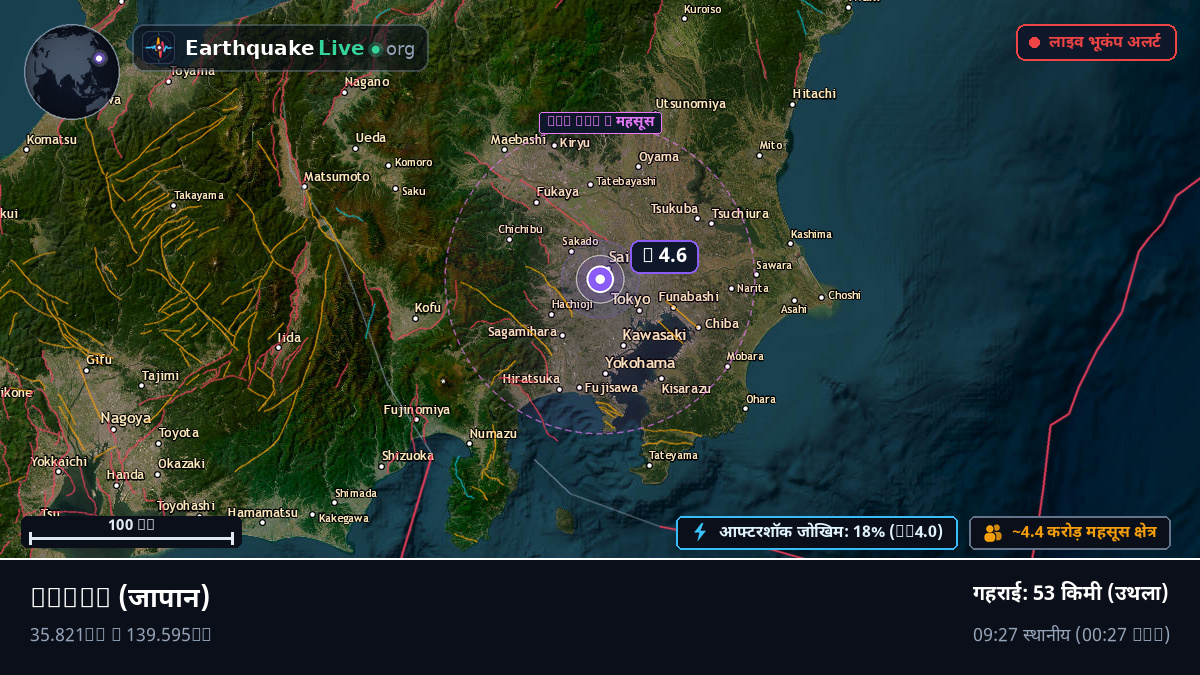Click the महसूस felt-radius label
1200x675 pixels.
[600, 123]
